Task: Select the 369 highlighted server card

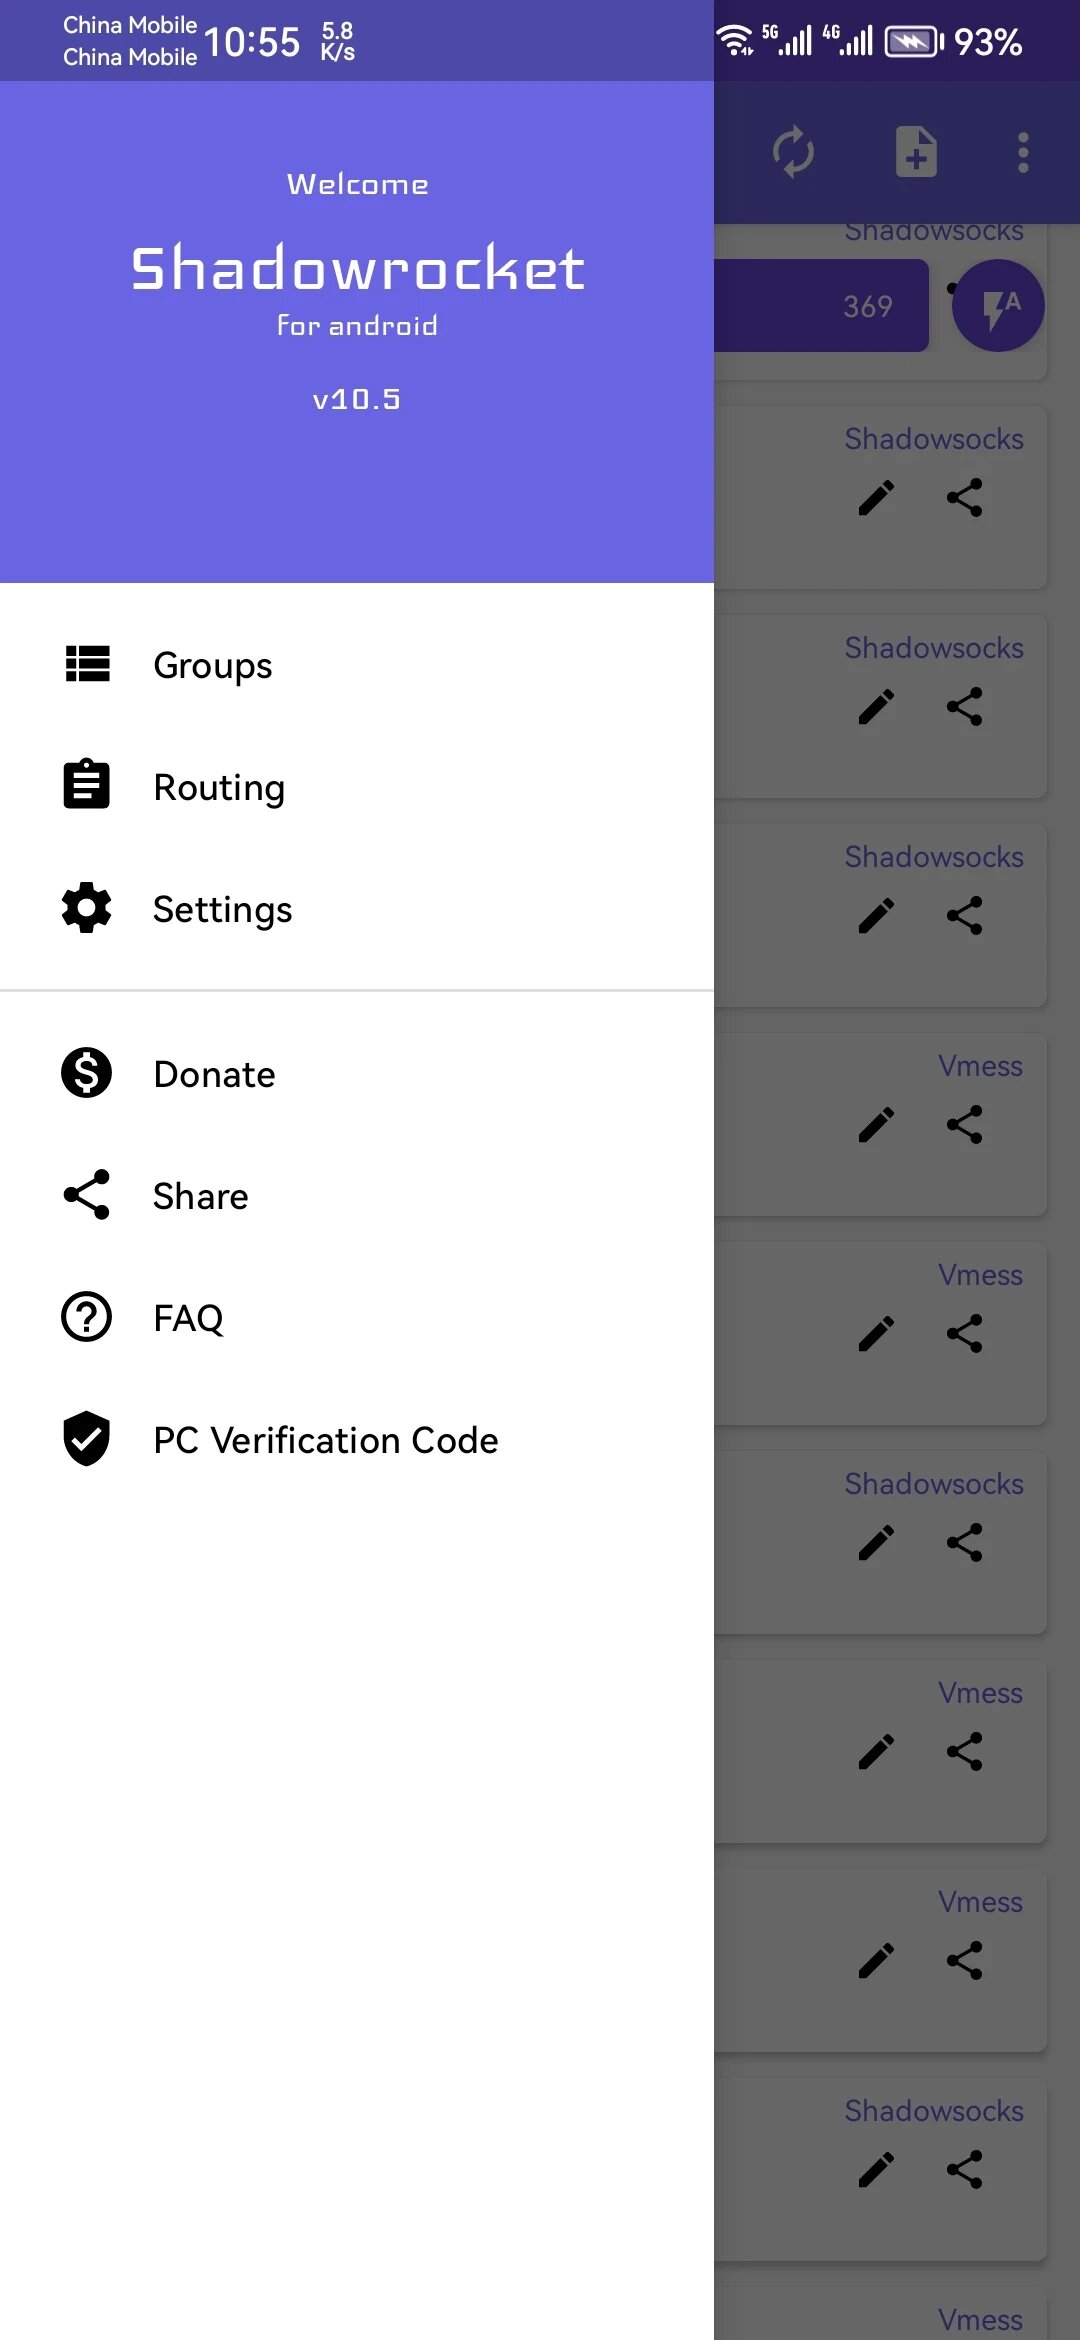Action: pos(822,306)
